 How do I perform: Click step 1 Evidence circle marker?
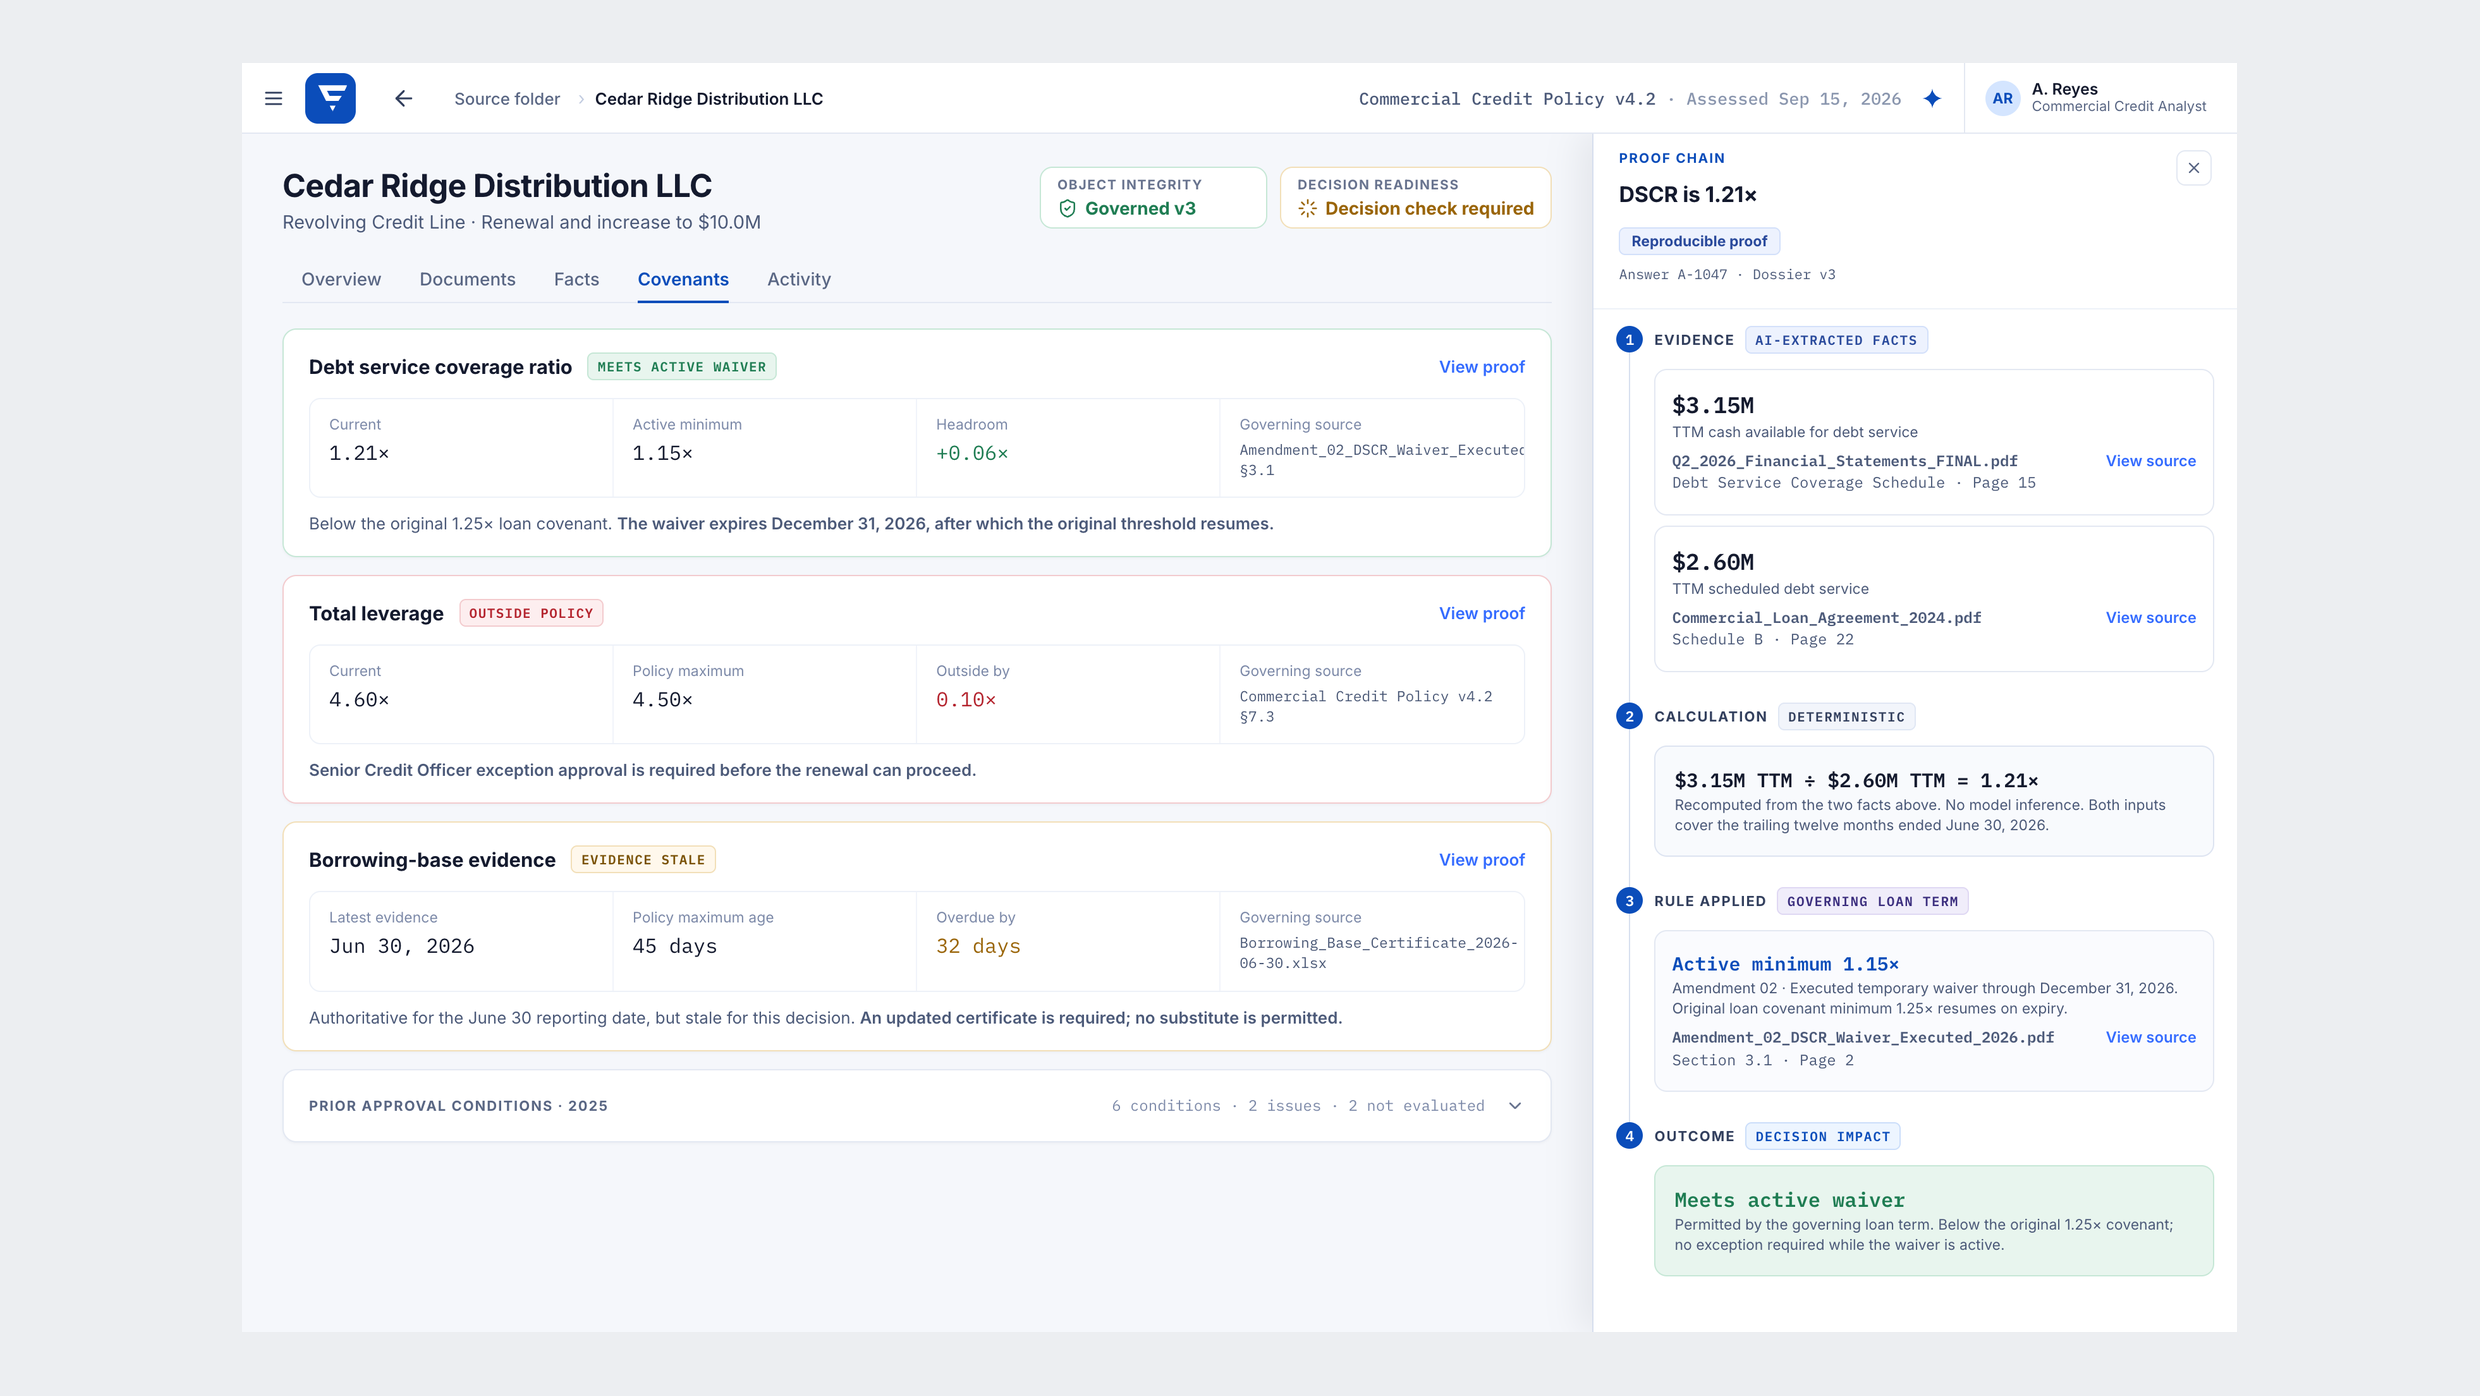(x=1629, y=340)
